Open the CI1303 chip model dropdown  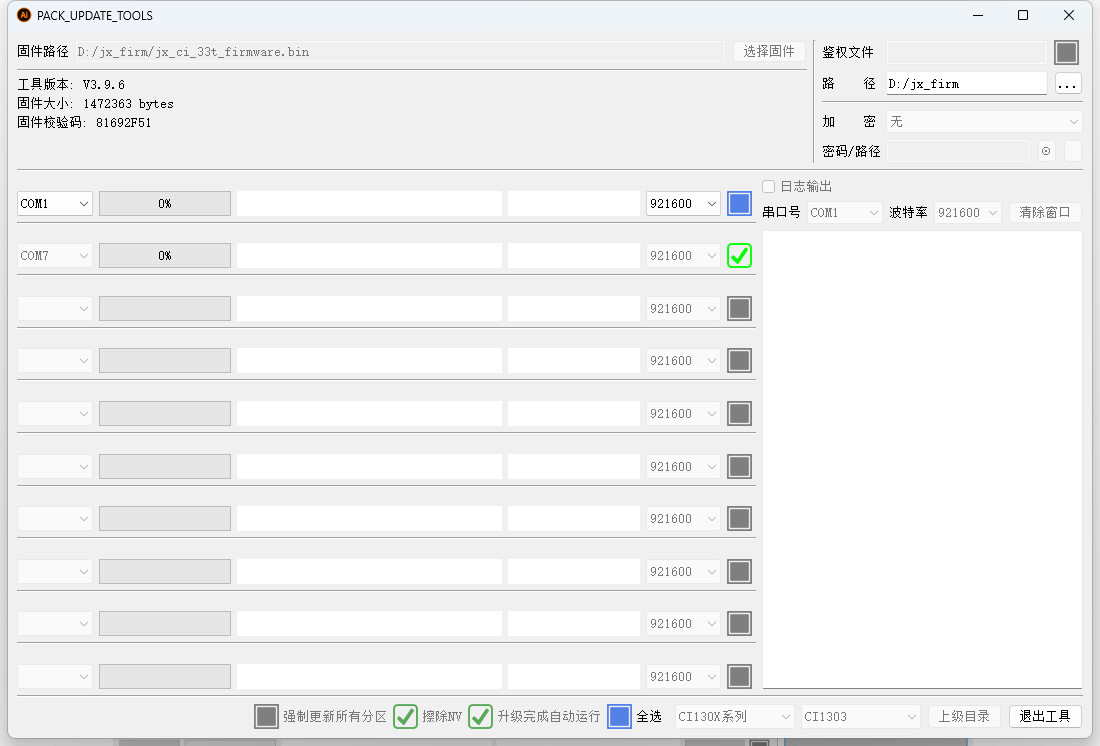[x=860, y=716]
